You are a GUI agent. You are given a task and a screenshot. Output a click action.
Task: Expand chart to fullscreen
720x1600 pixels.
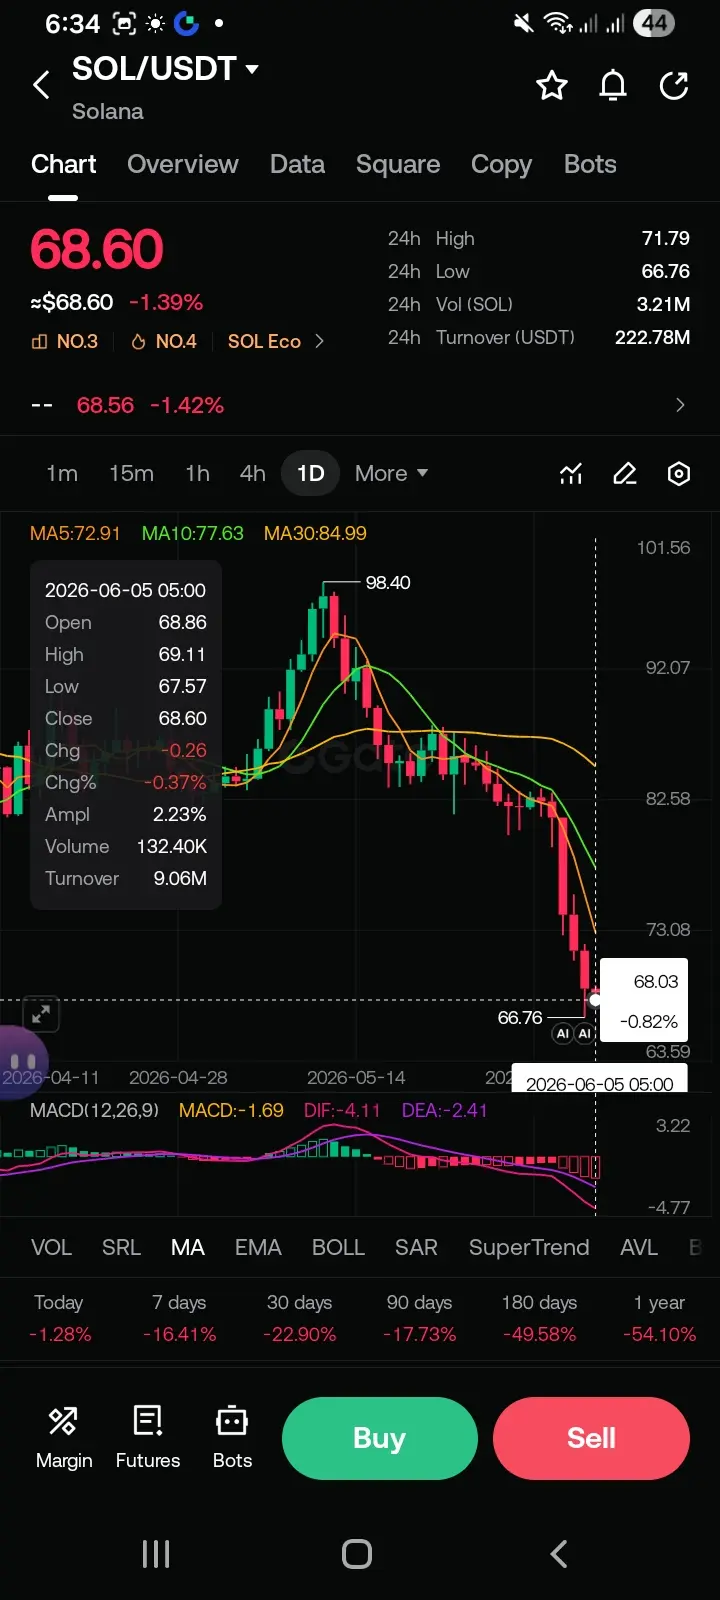[x=41, y=1015]
